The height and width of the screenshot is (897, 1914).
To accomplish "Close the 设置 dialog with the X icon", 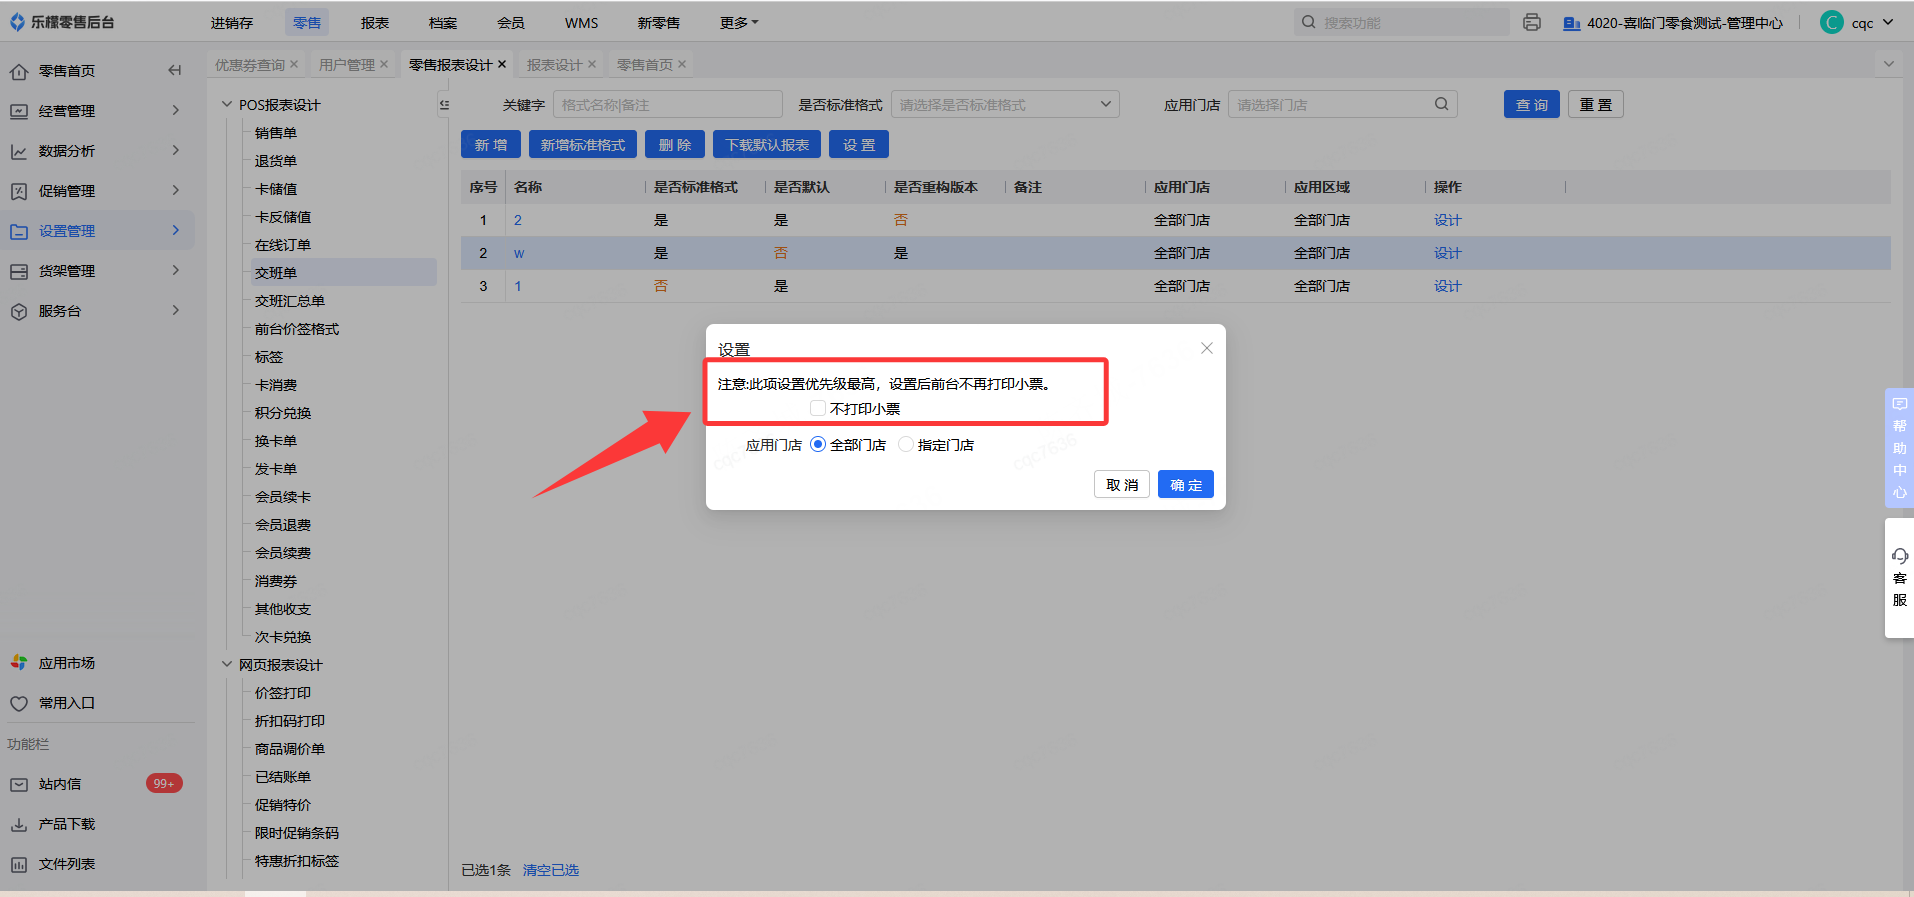I will [x=1207, y=348].
